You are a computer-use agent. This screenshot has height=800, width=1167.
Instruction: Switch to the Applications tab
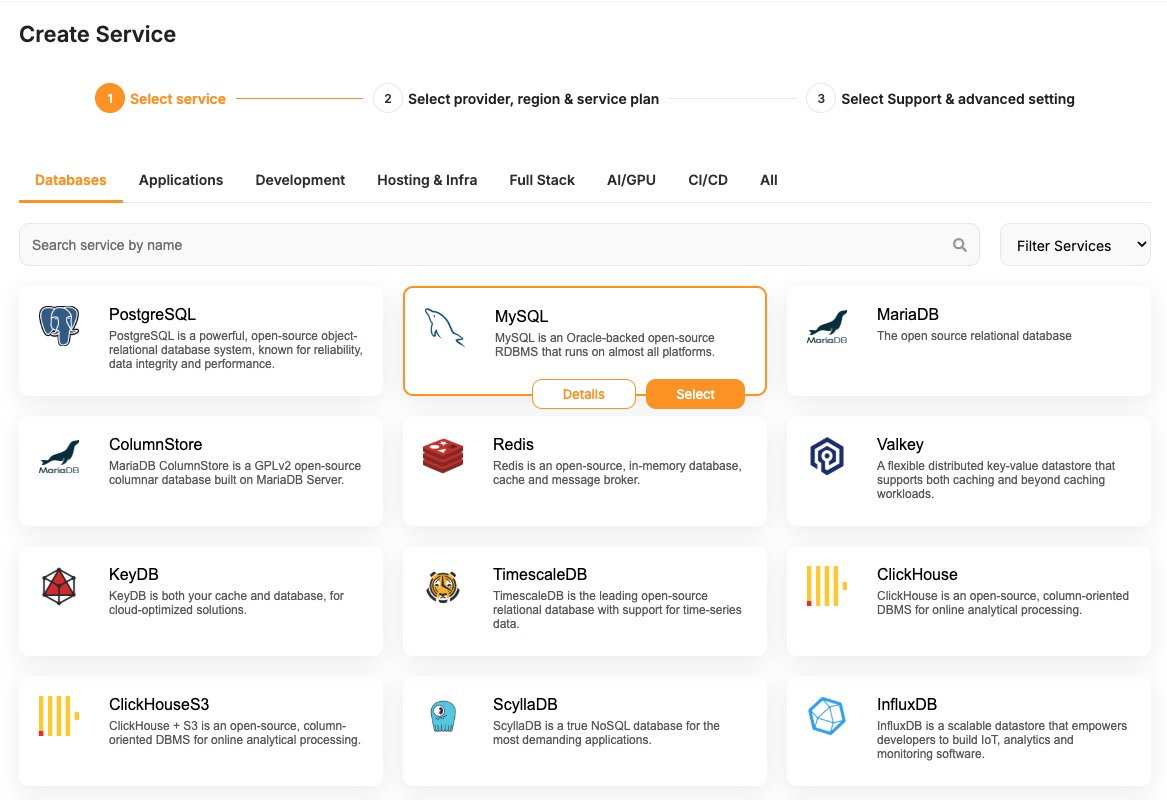point(181,180)
